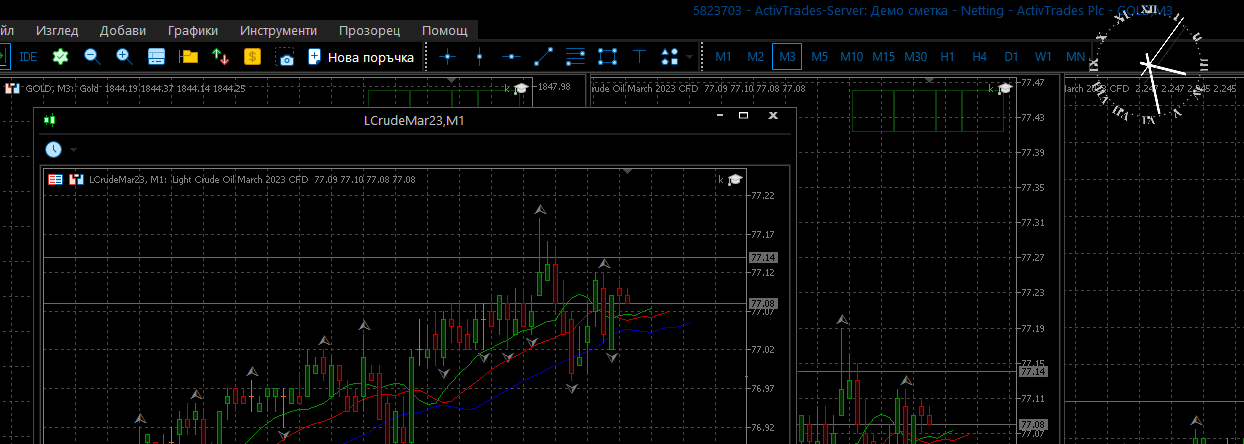Click Нова поръчка new order button

pos(361,57)
